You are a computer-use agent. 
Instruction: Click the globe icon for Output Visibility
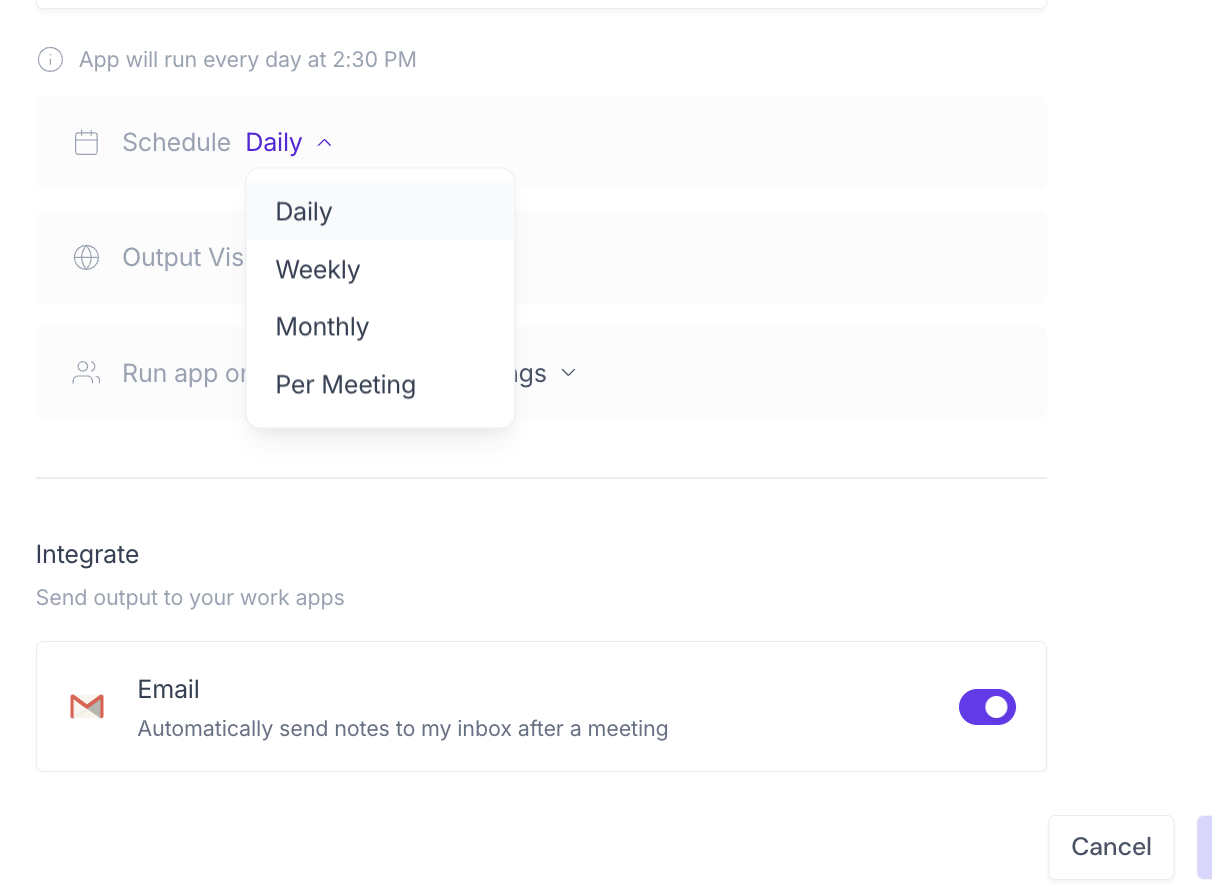pos(86,257)
